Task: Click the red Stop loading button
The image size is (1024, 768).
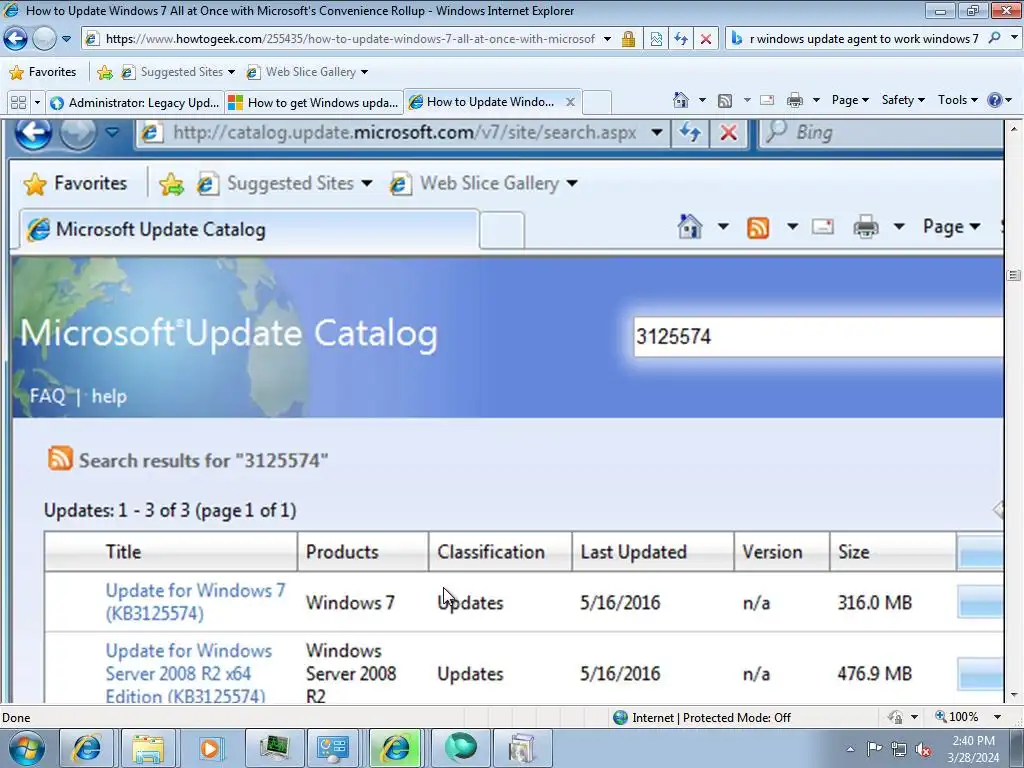Action: [x=706, y=39]
